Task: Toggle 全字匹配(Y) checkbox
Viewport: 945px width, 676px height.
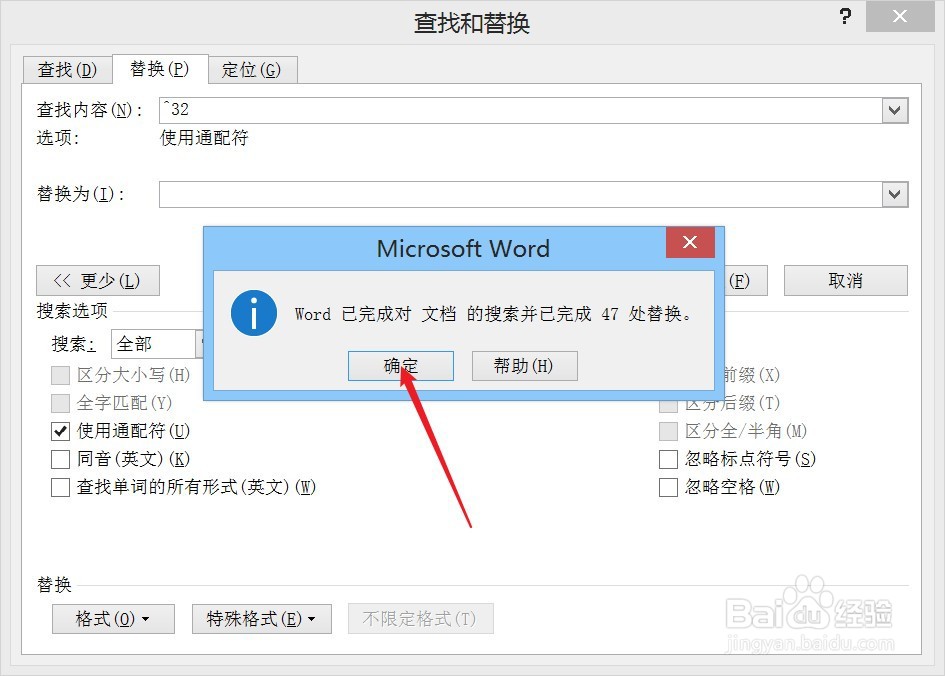Action: (60, 403)
